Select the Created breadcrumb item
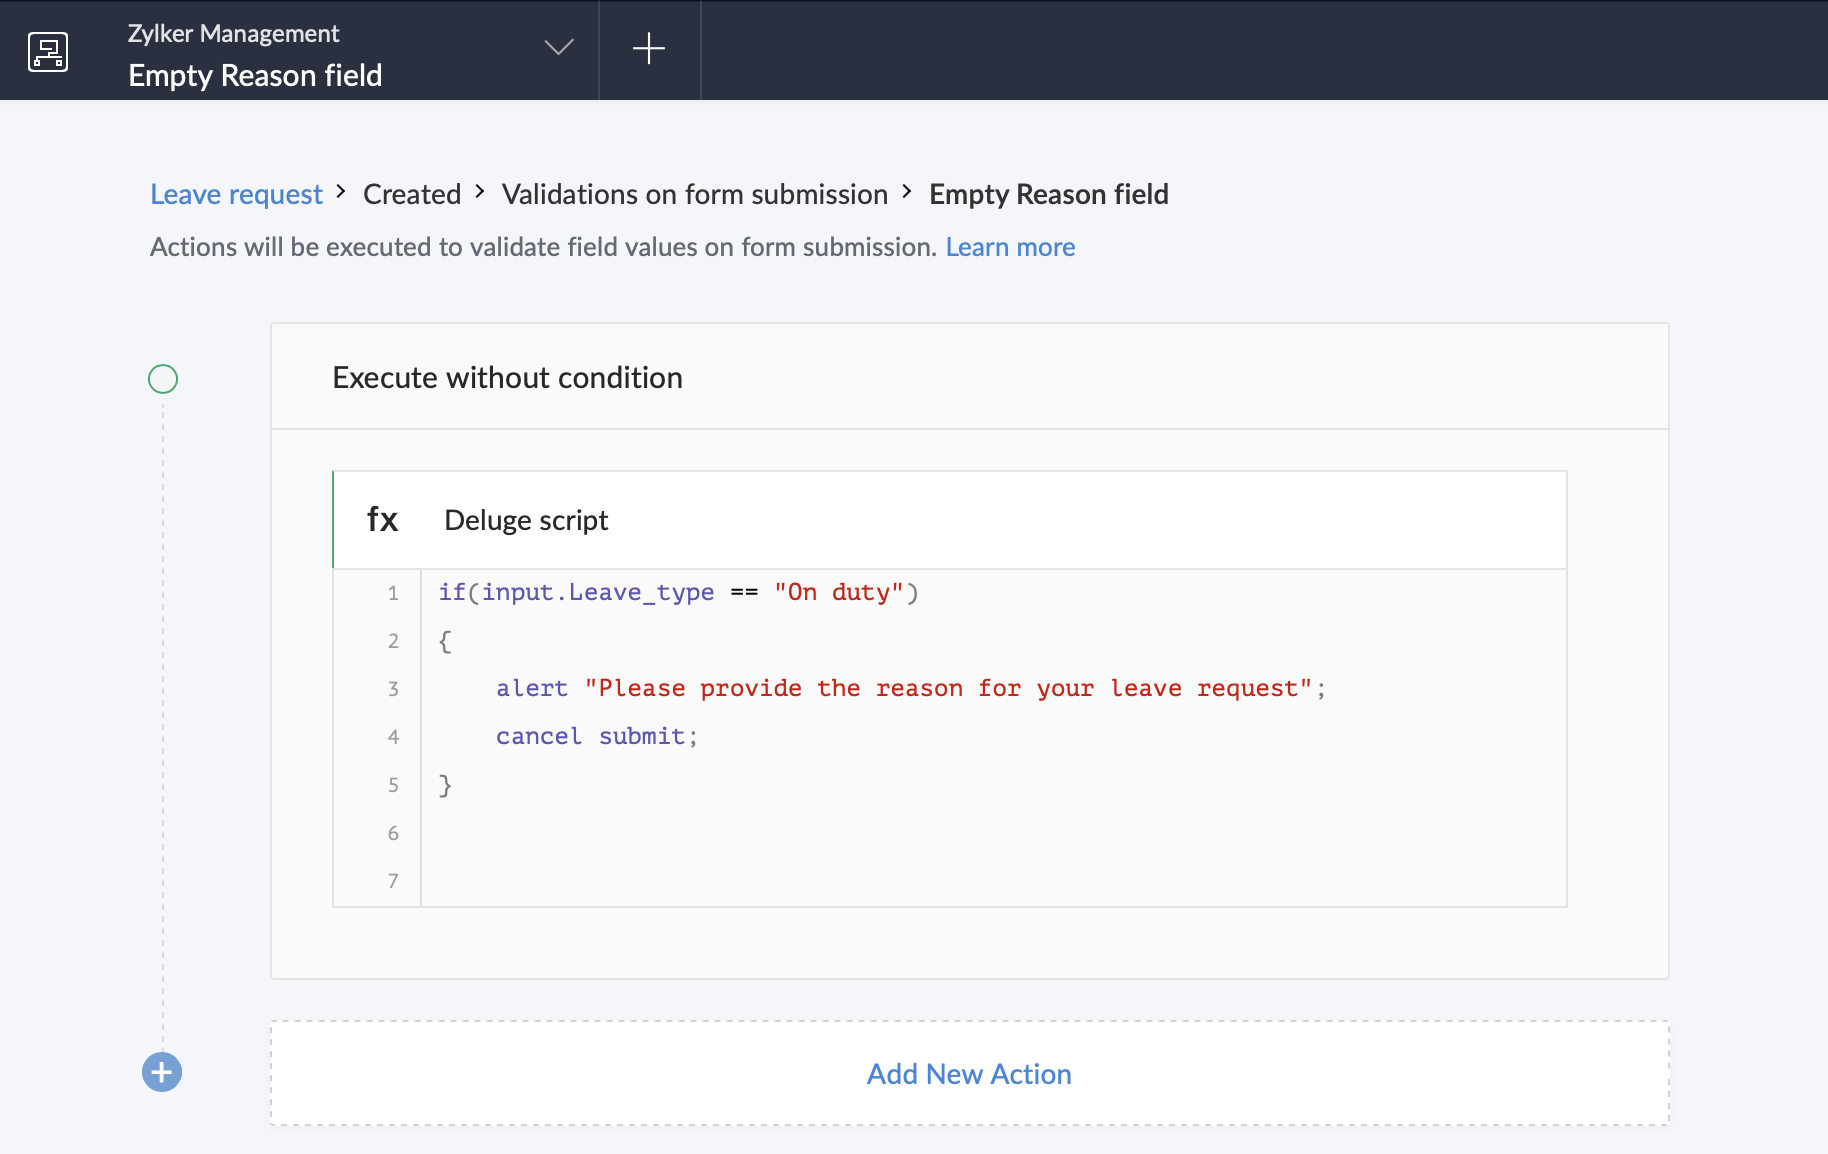The height and width of the screenshot is (1154, 1828). click(411, 194)
